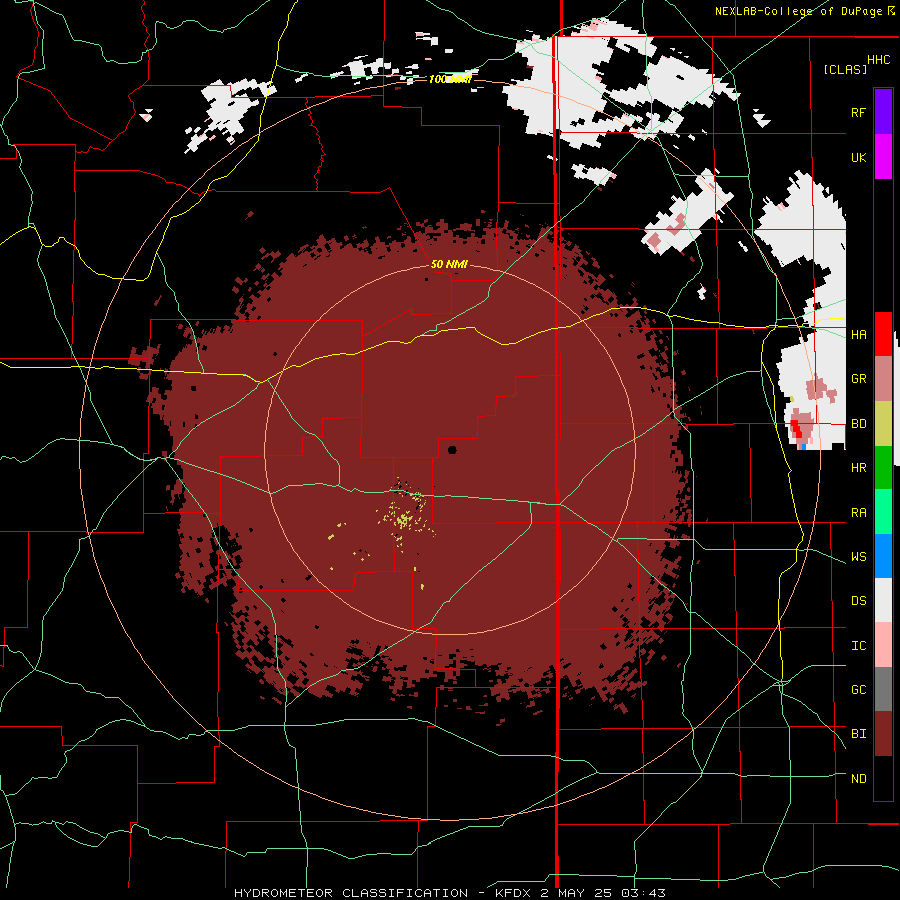The height and width of the screenshot is (900, 900).
Task: Click the 50 NMI range ring label
Action: (x=449, y=264)
